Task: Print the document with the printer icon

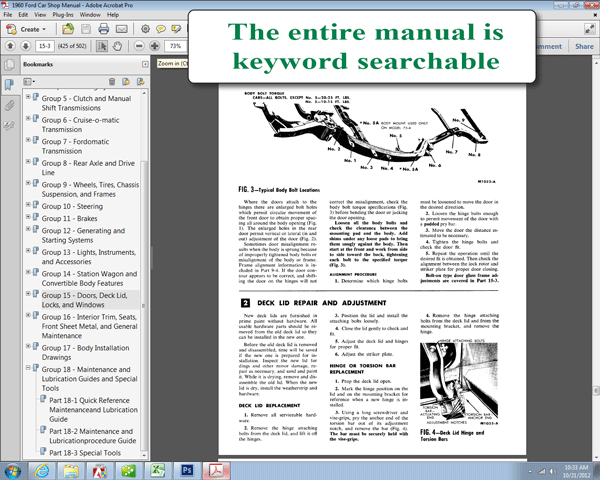Action: click(103, 29)
